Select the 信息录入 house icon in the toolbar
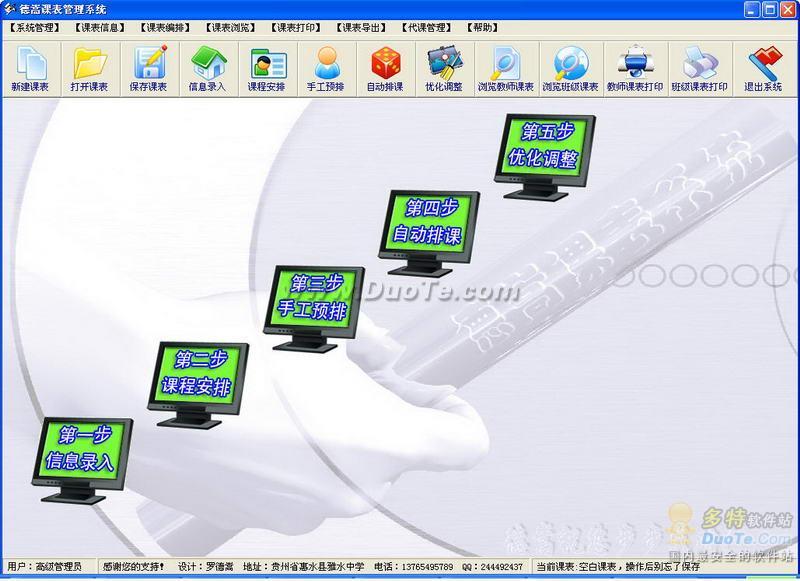 click(208, 69)
